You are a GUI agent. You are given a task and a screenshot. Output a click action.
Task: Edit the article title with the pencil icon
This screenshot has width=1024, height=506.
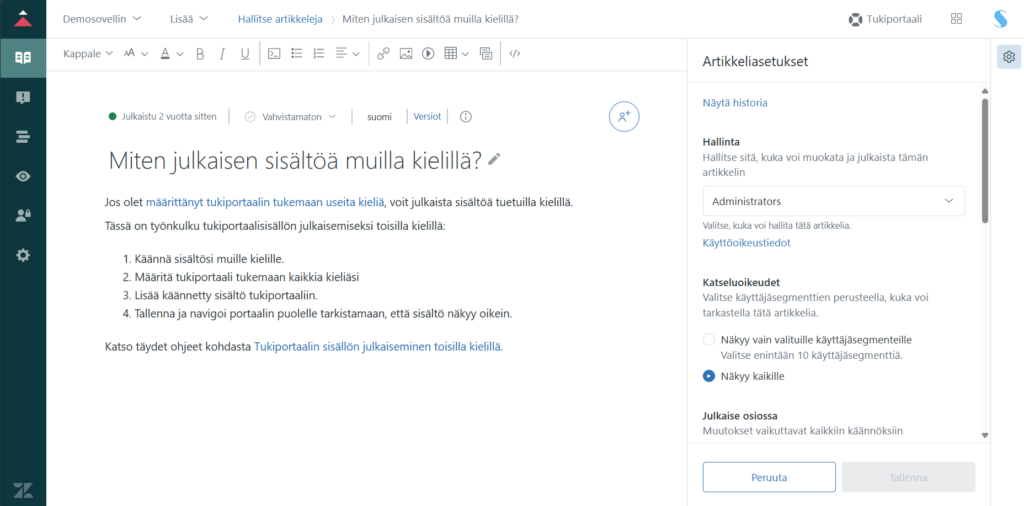point(494,159)
